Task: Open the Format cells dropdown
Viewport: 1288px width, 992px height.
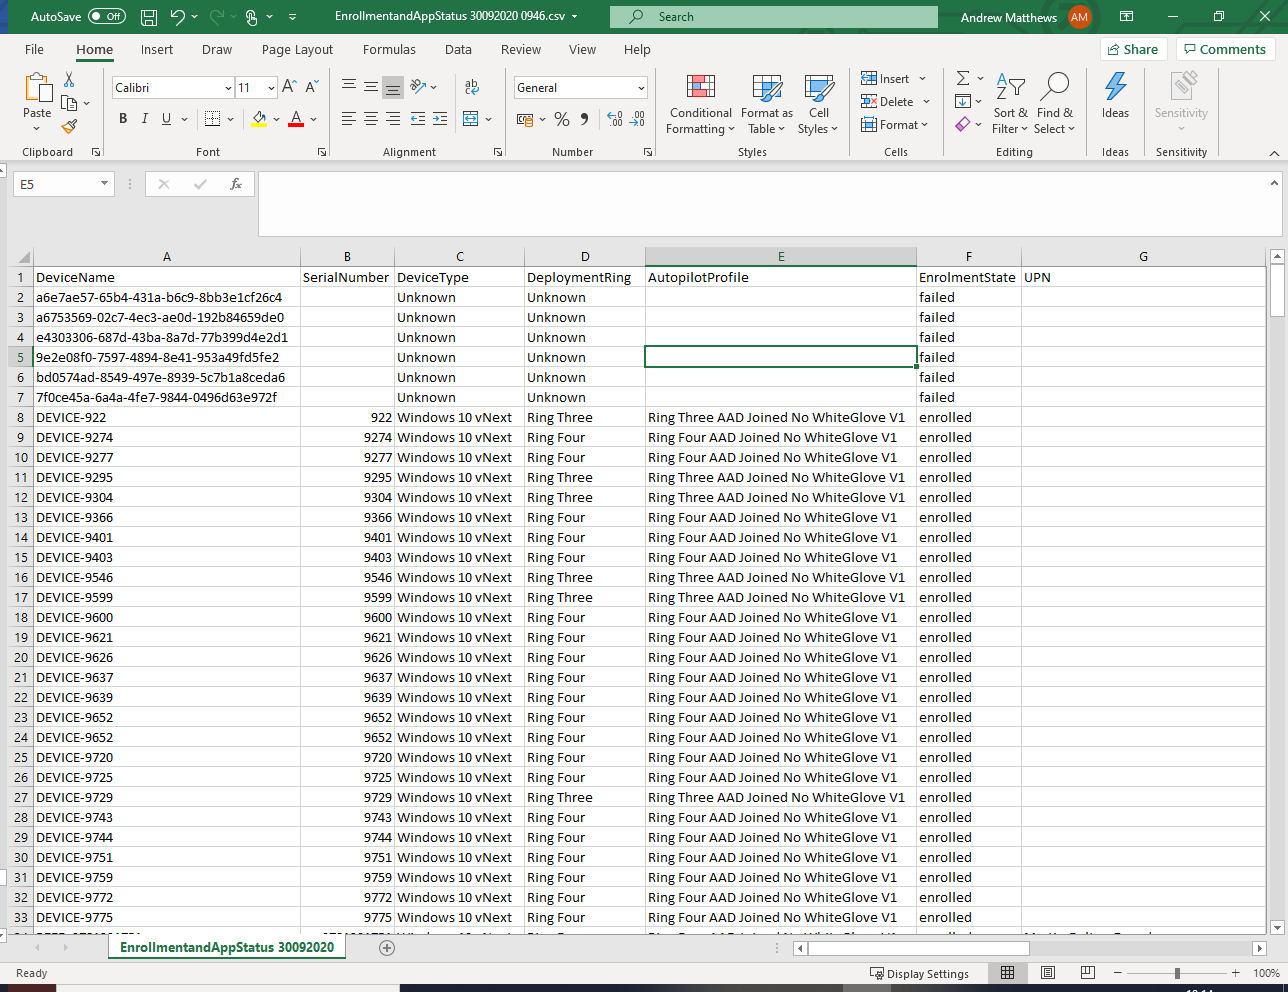Action: 895,125
